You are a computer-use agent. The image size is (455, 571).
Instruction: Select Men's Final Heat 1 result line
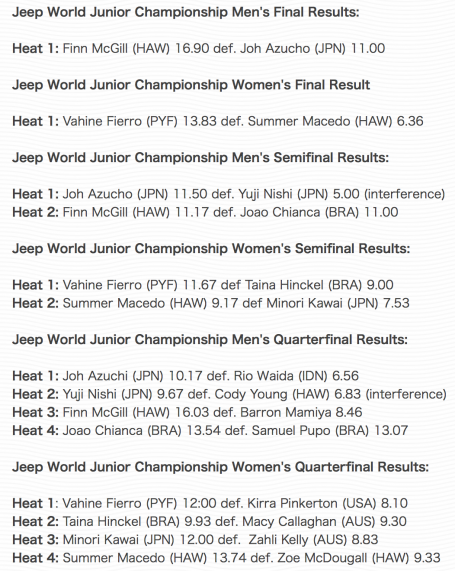pos(199,48)
